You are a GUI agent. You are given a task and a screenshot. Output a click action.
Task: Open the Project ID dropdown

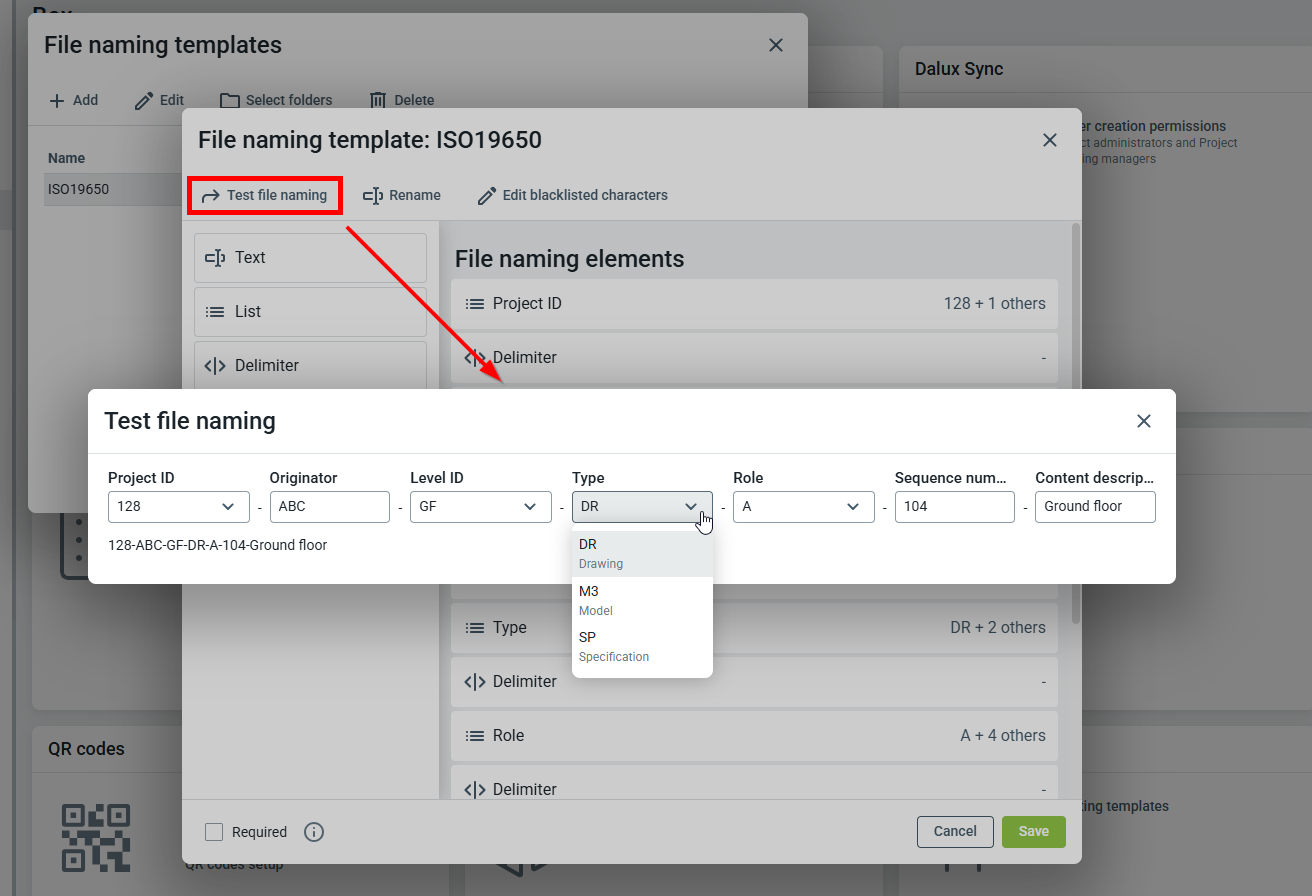tap(179, 507)
